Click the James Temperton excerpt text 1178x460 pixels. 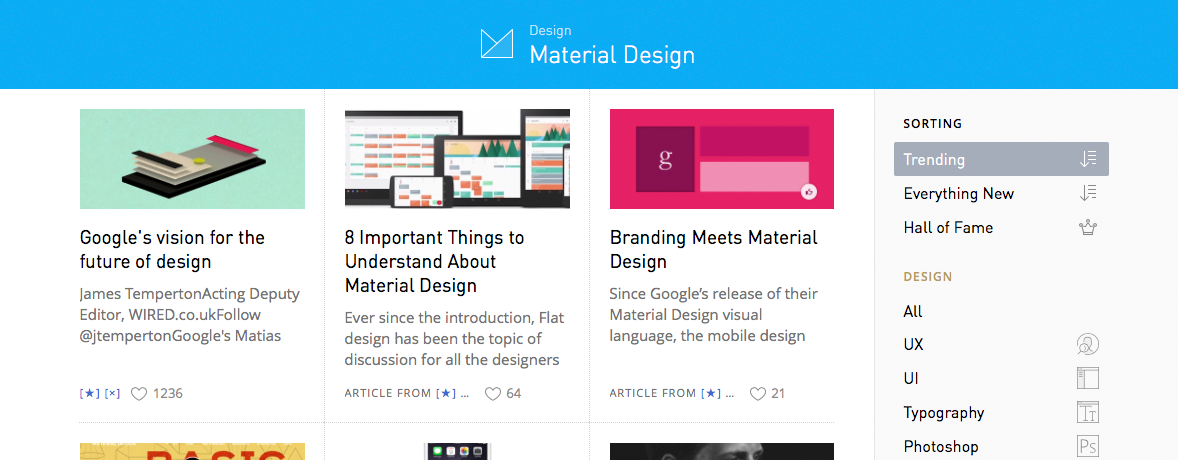point(189,314)
